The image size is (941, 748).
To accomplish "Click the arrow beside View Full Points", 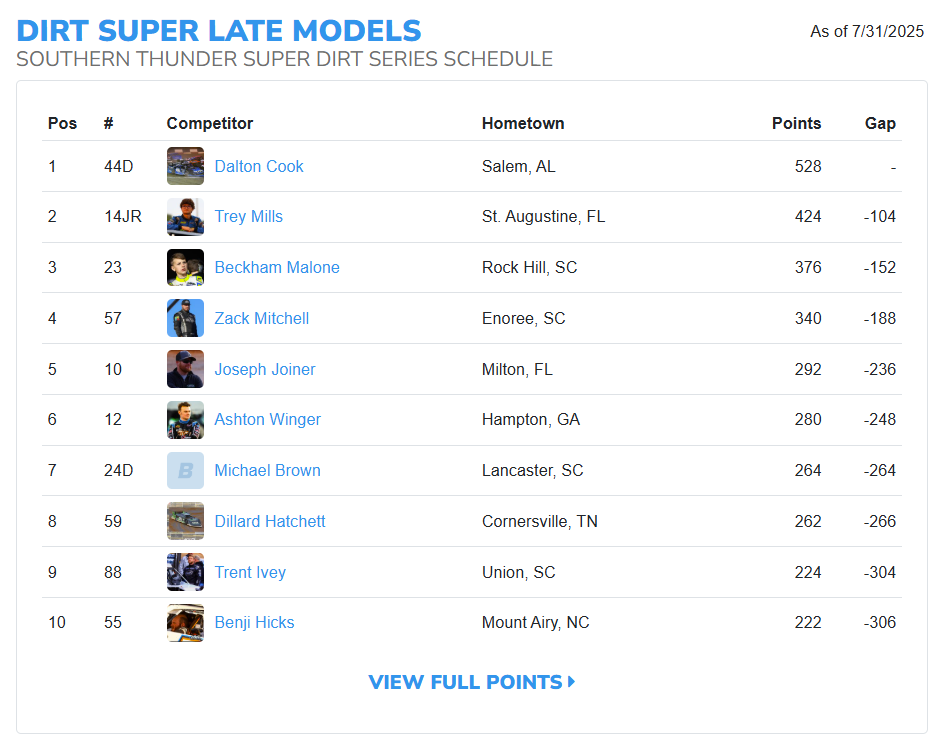I will pyautogui.click(x=572, y=682).
